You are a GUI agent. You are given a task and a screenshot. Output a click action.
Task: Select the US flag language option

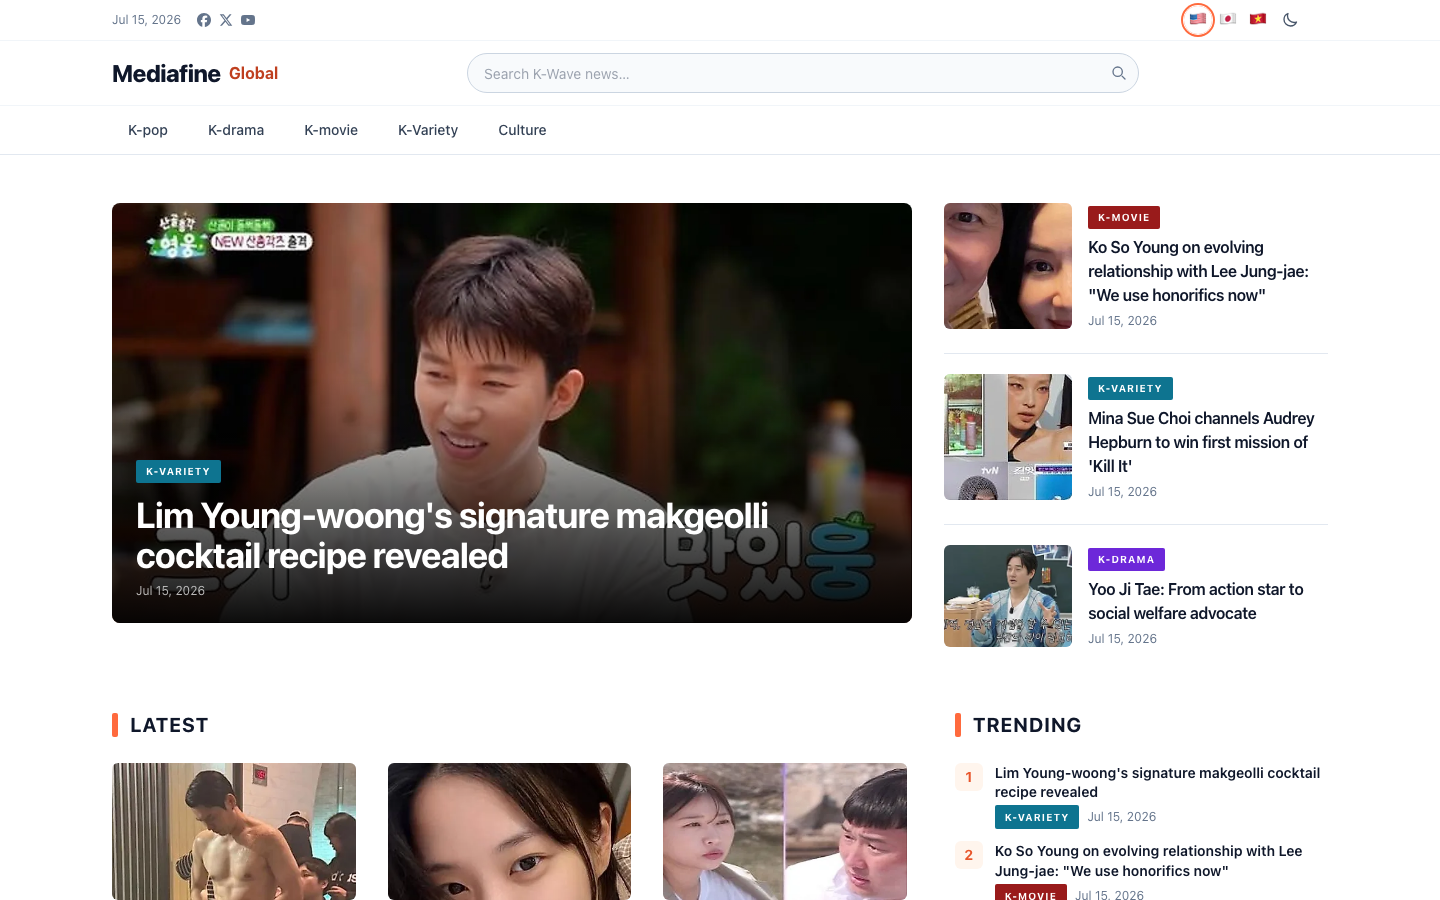[x=1198, y=19]
